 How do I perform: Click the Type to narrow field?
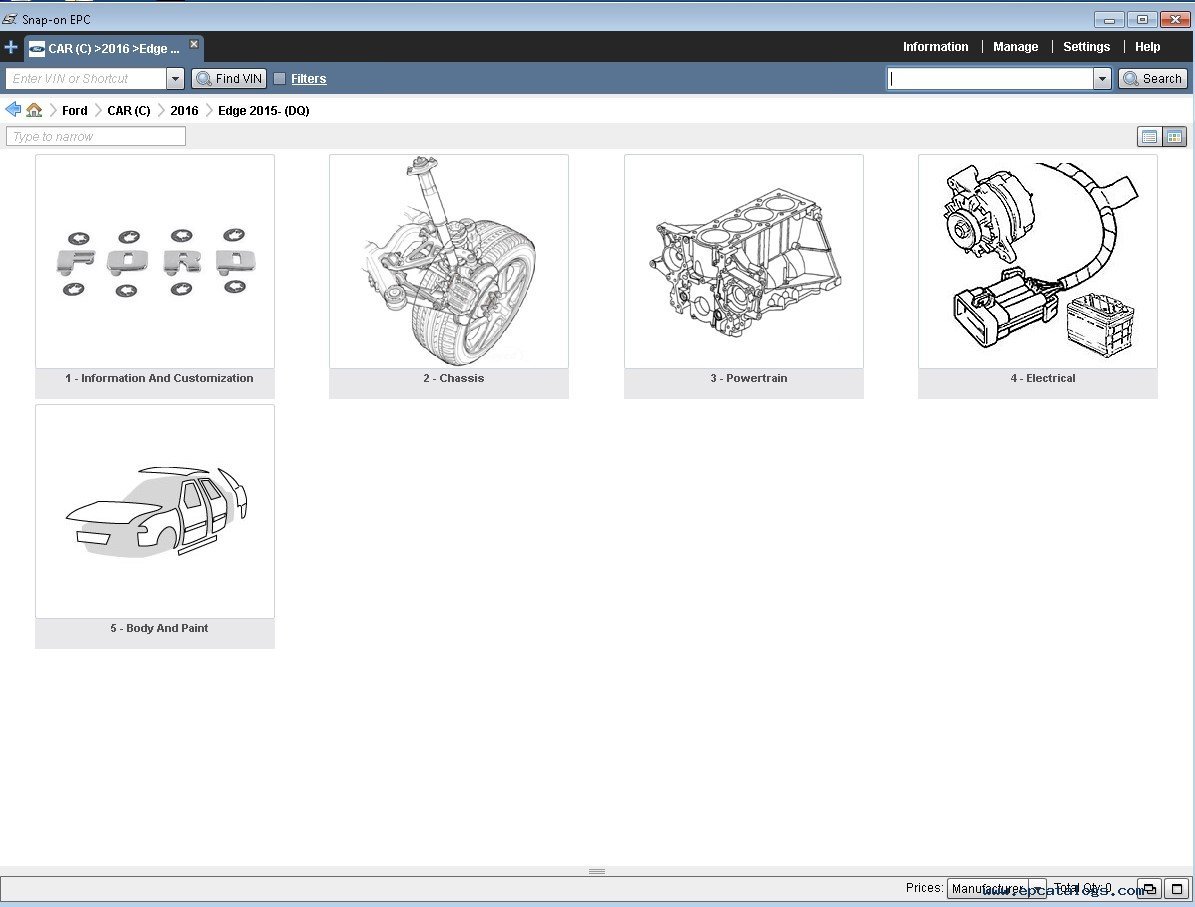[x=96, y=137]
